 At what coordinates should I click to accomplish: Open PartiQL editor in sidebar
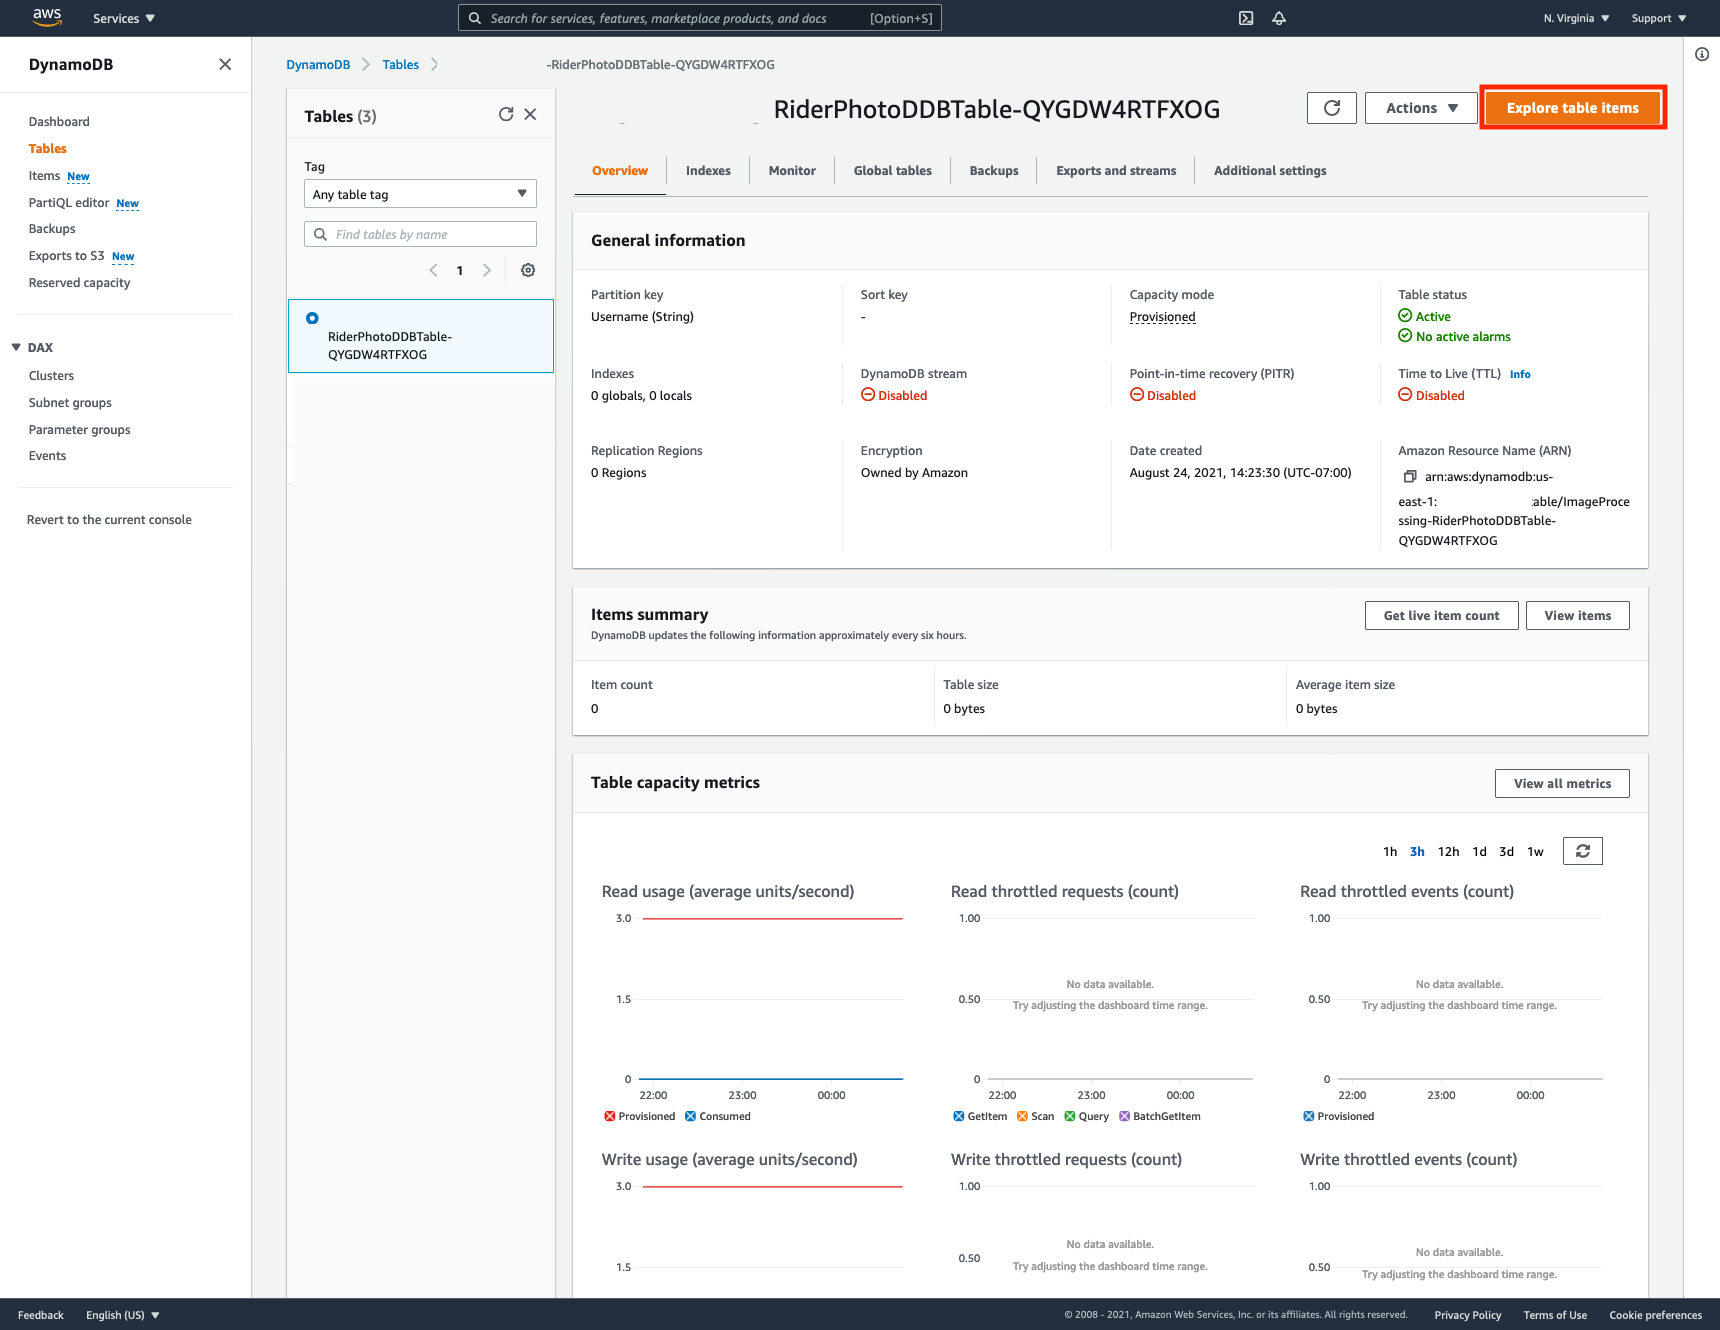tap(69, 203)
